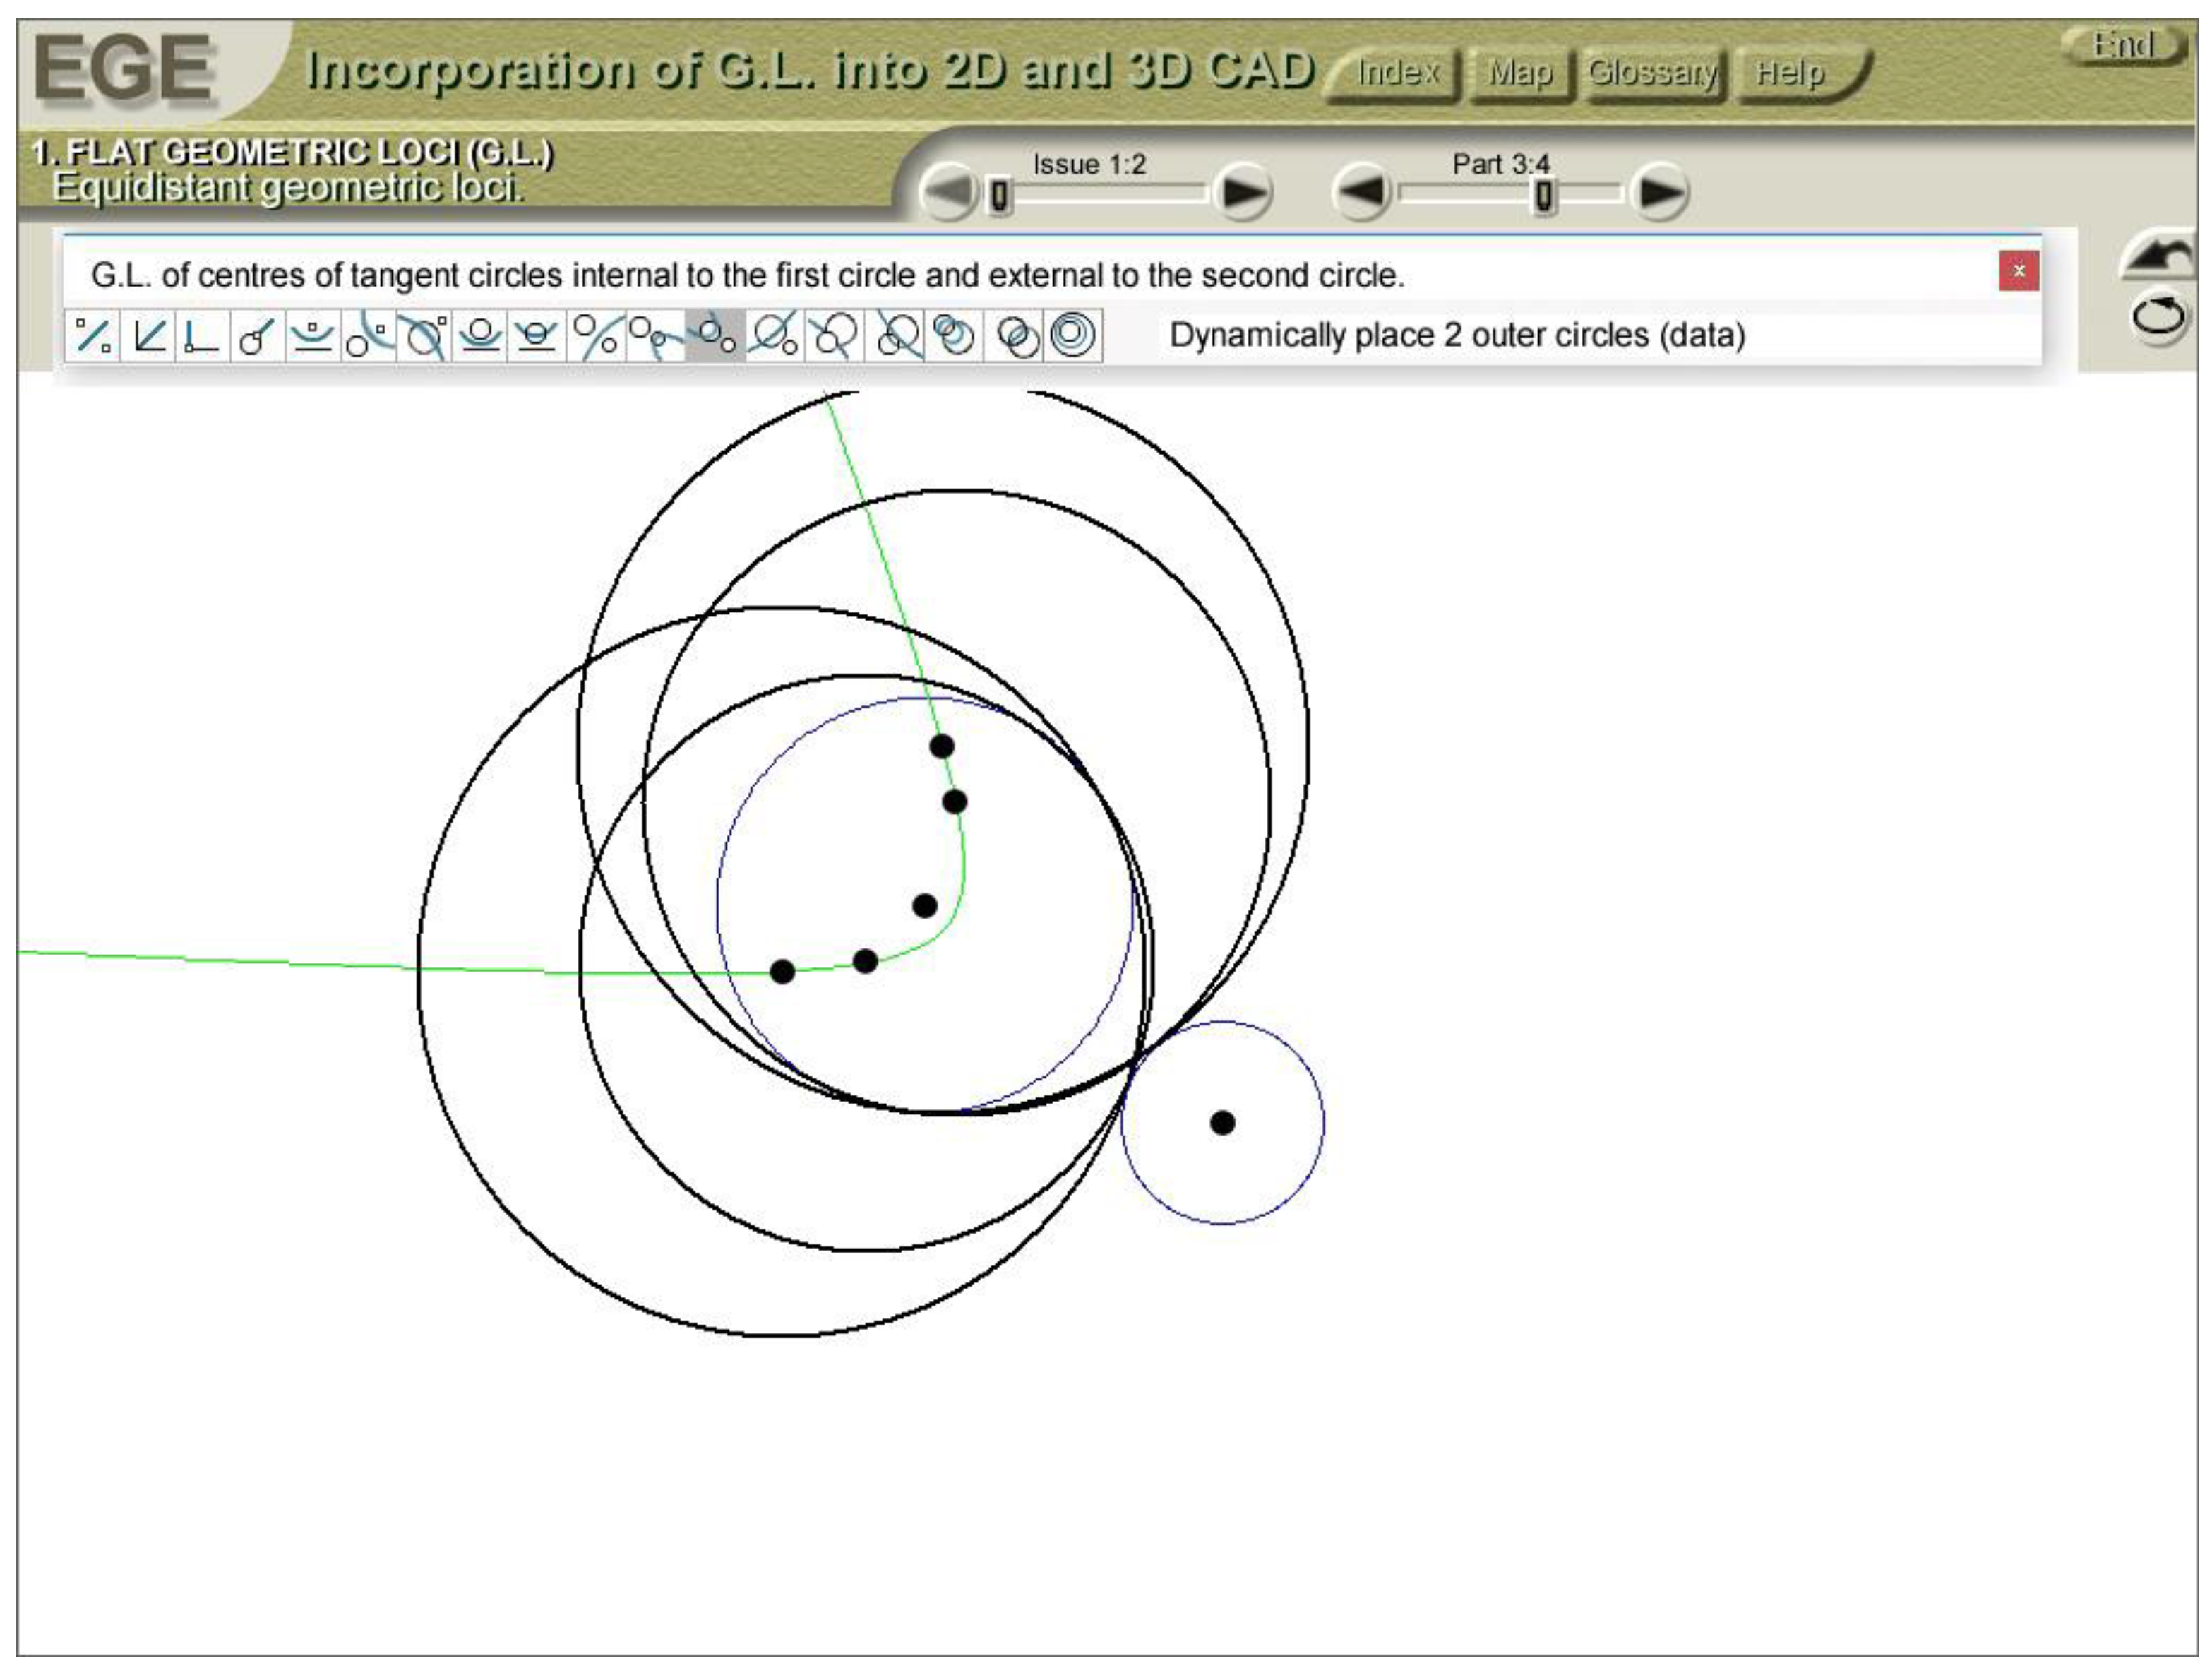Select the angle bisector locus icon
Image resolution: width=2212 pixels, height=1680 pixels.
click(149, 335)
